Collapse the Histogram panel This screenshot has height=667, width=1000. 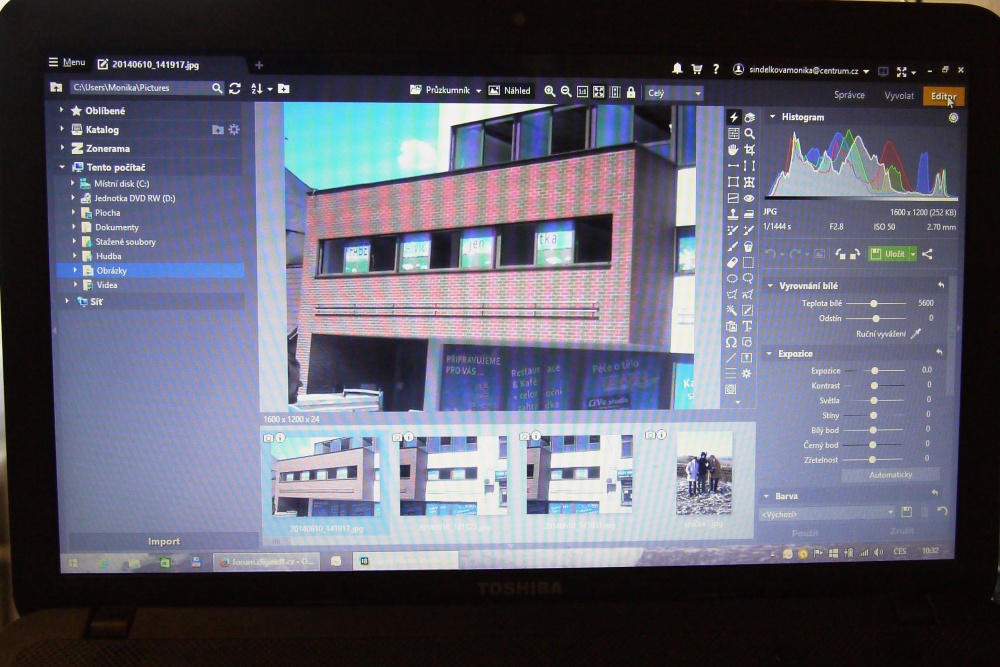coord(772,117)
